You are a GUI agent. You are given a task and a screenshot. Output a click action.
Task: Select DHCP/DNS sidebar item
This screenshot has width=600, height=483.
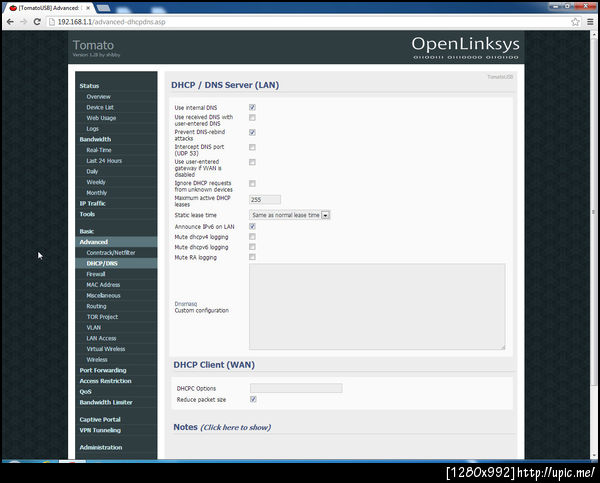(102, 263)
